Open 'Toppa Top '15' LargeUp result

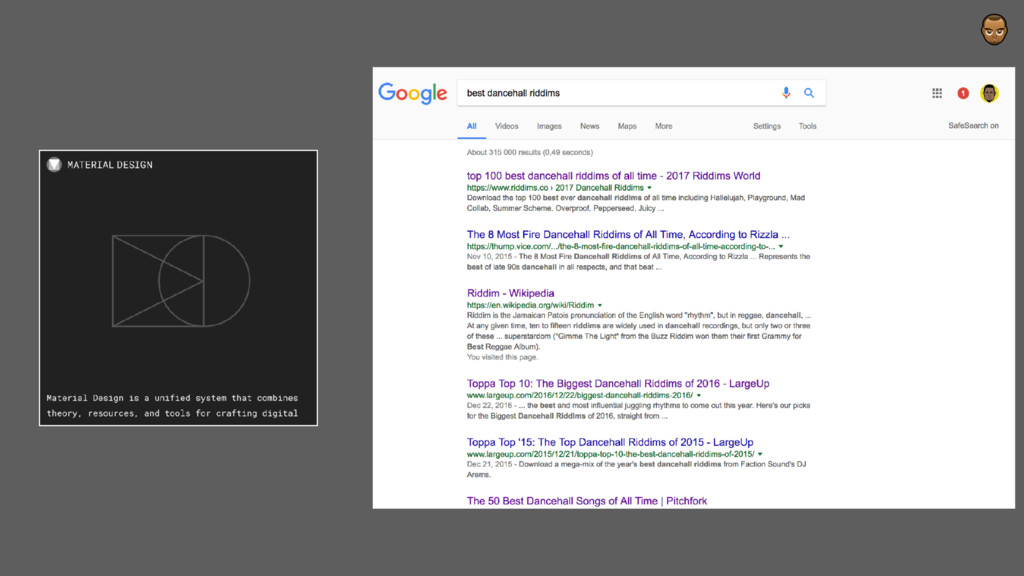pyautogui.click(x=610, y=442)
